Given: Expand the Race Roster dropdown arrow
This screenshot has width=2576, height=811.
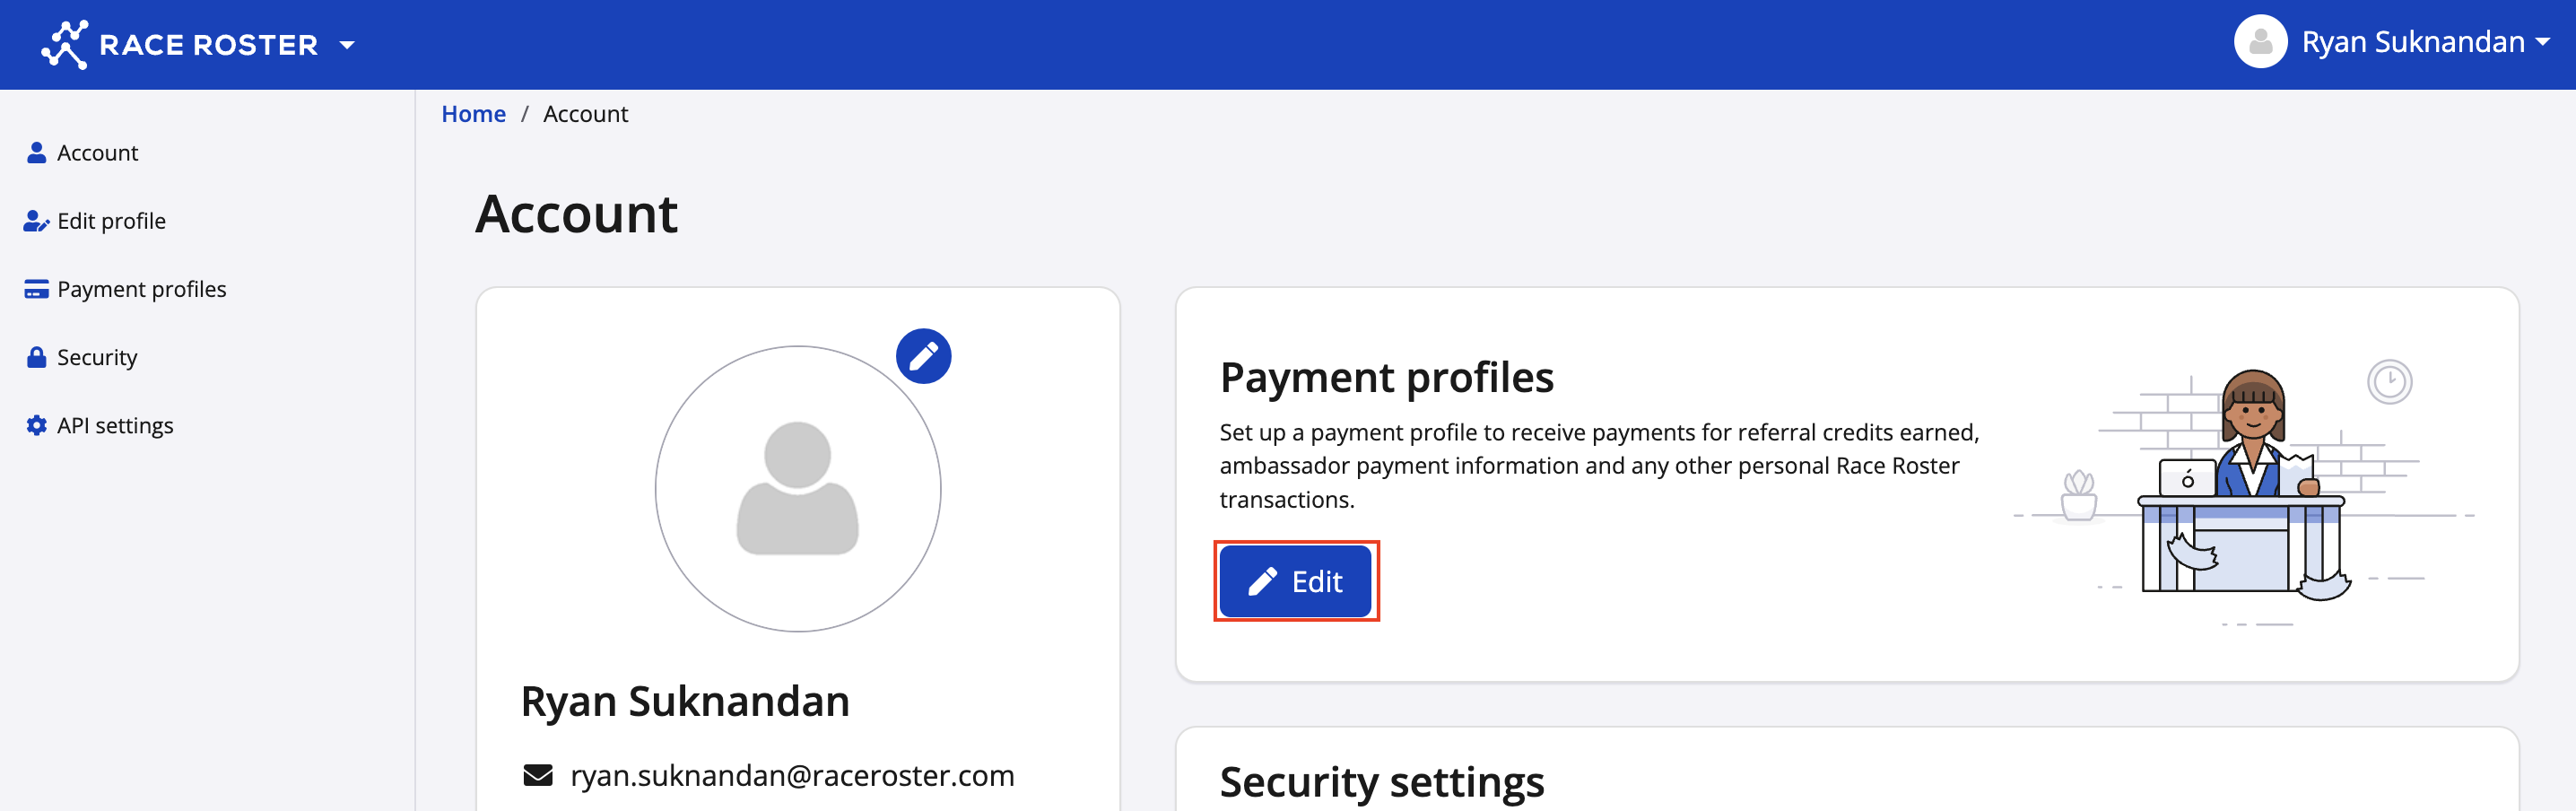Looking at the screenshot, I should point(347,45).
